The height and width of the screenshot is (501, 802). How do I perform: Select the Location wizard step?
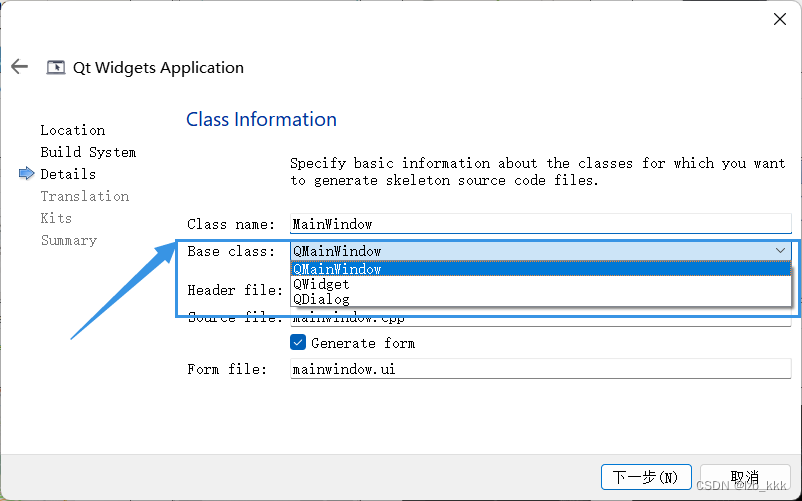pos(73,130)
